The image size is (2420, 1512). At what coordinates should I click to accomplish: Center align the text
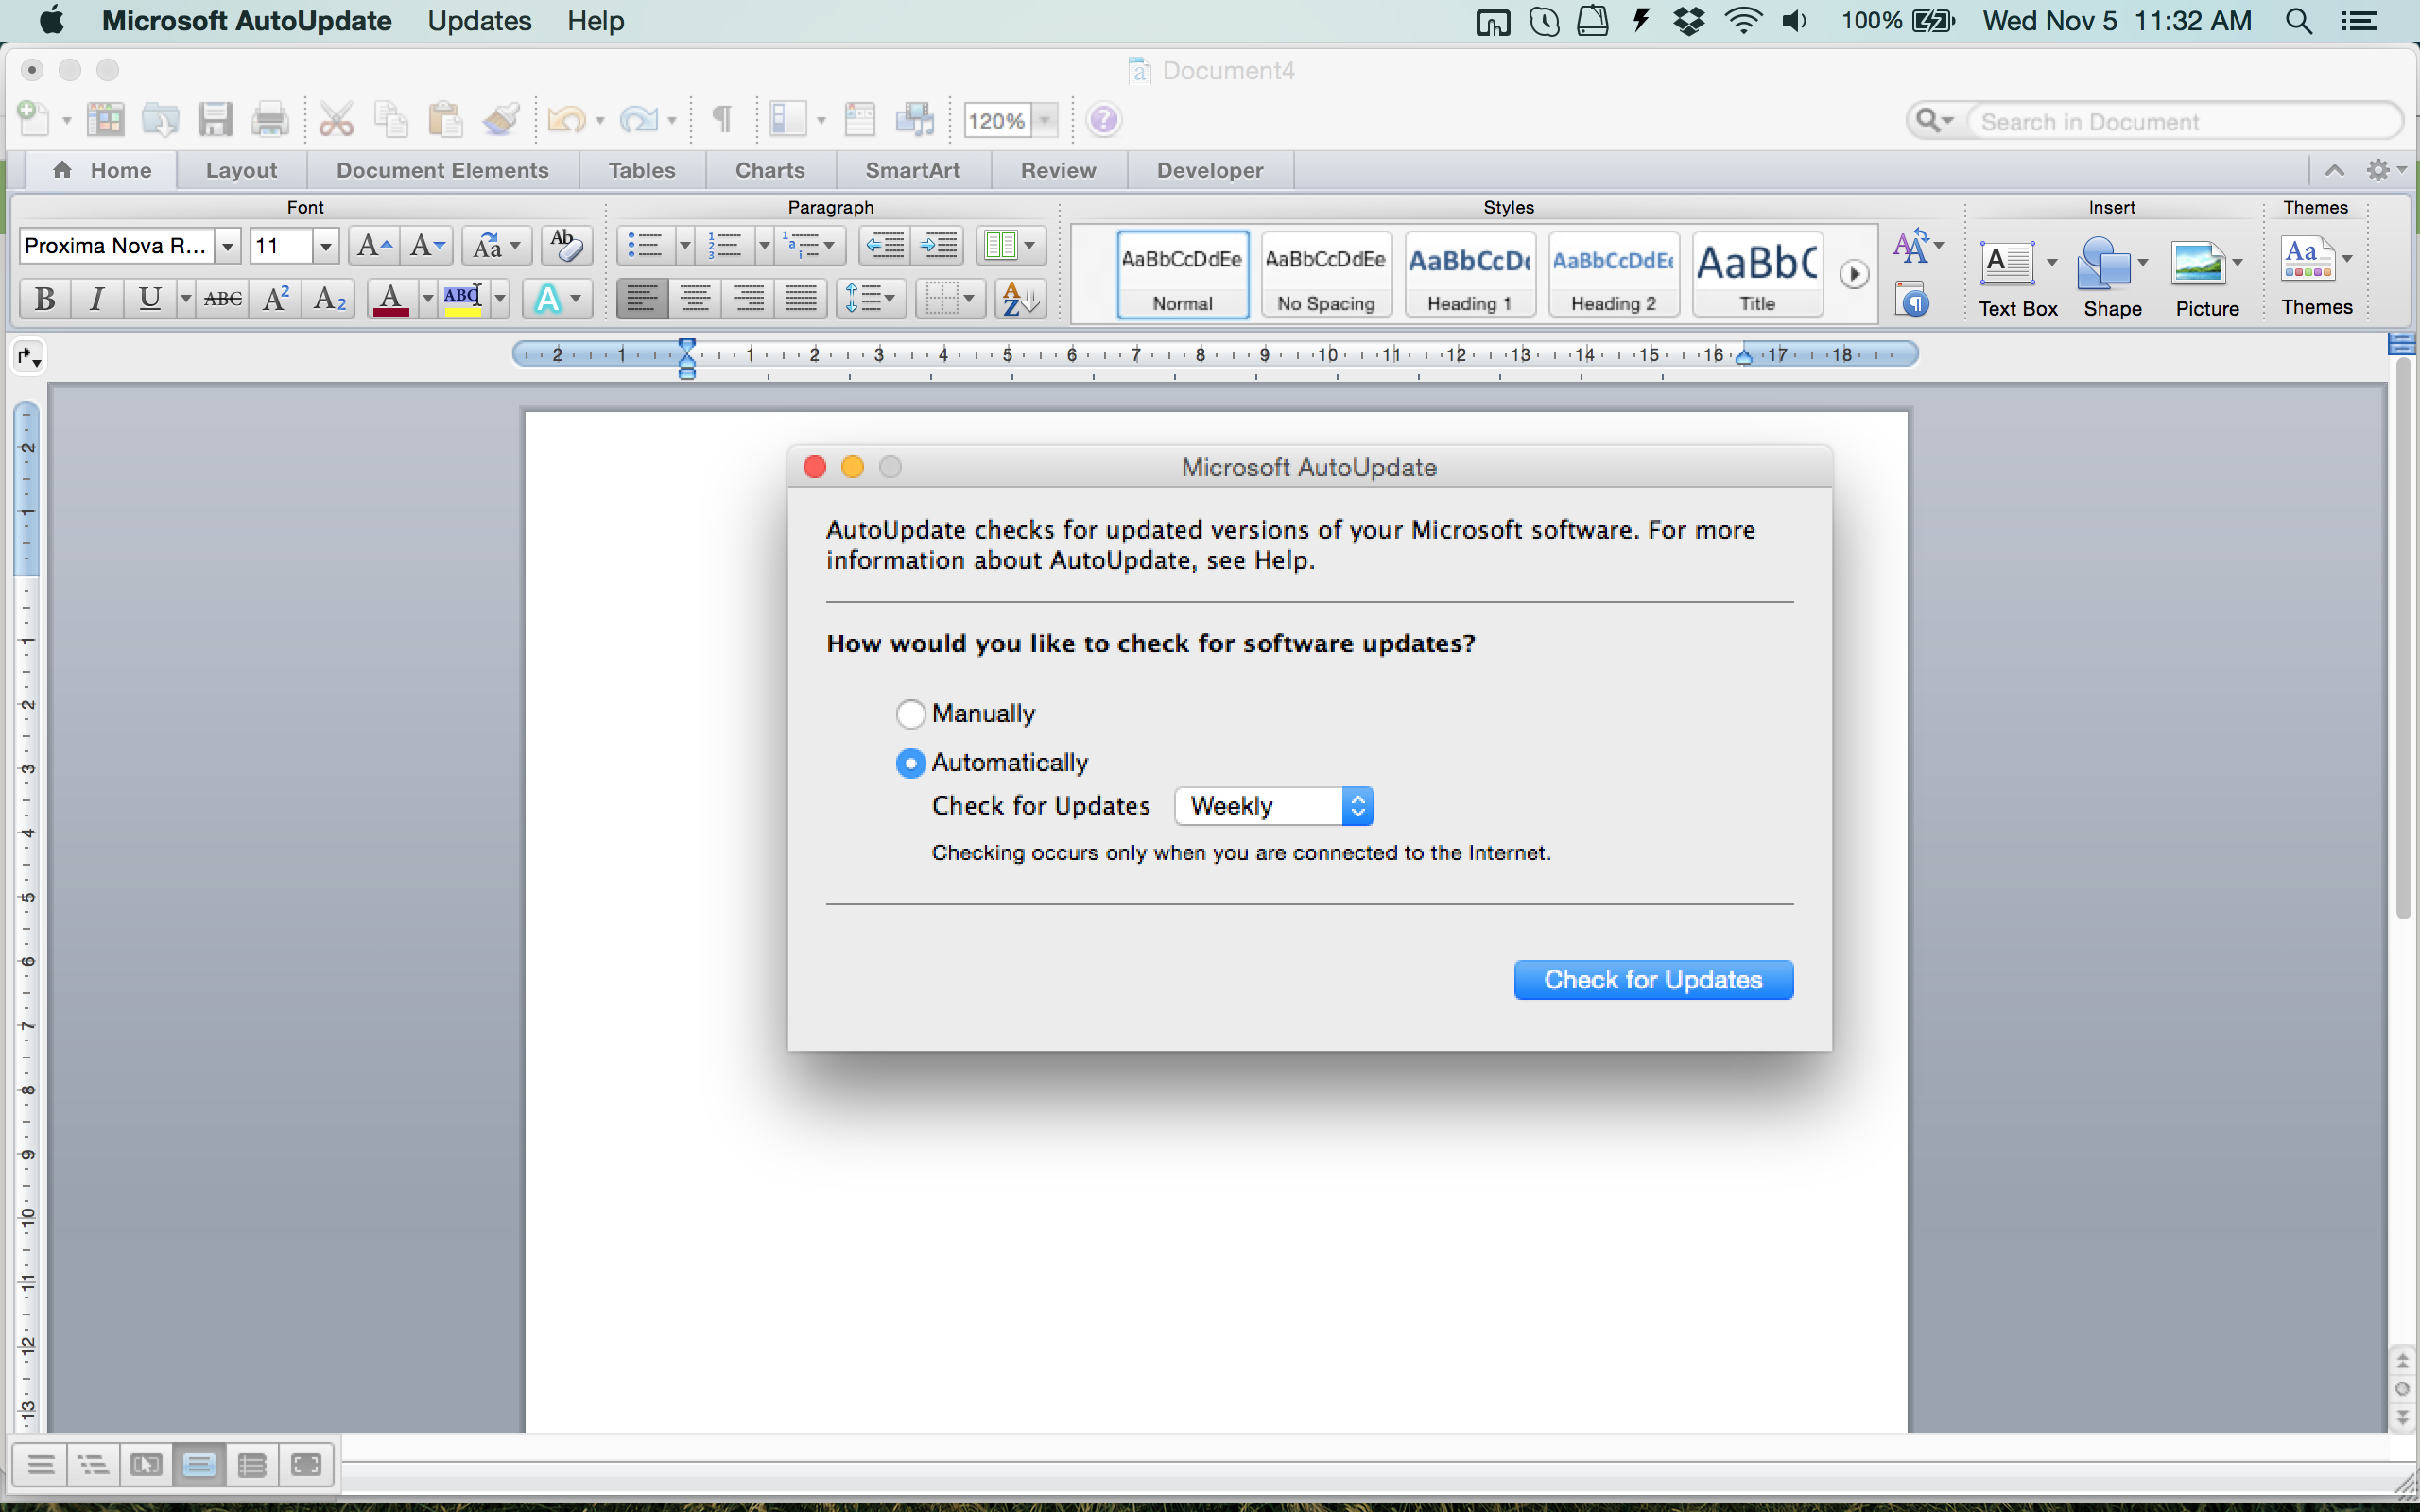tap(695, 298)
